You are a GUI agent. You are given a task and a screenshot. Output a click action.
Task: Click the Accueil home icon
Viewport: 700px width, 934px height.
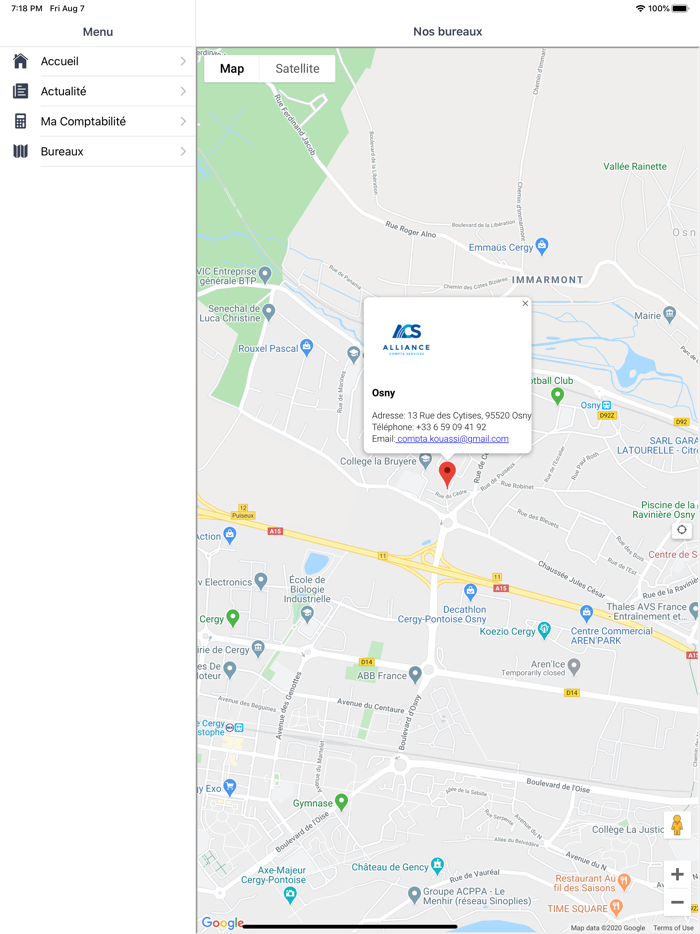[x=20, y=61]
